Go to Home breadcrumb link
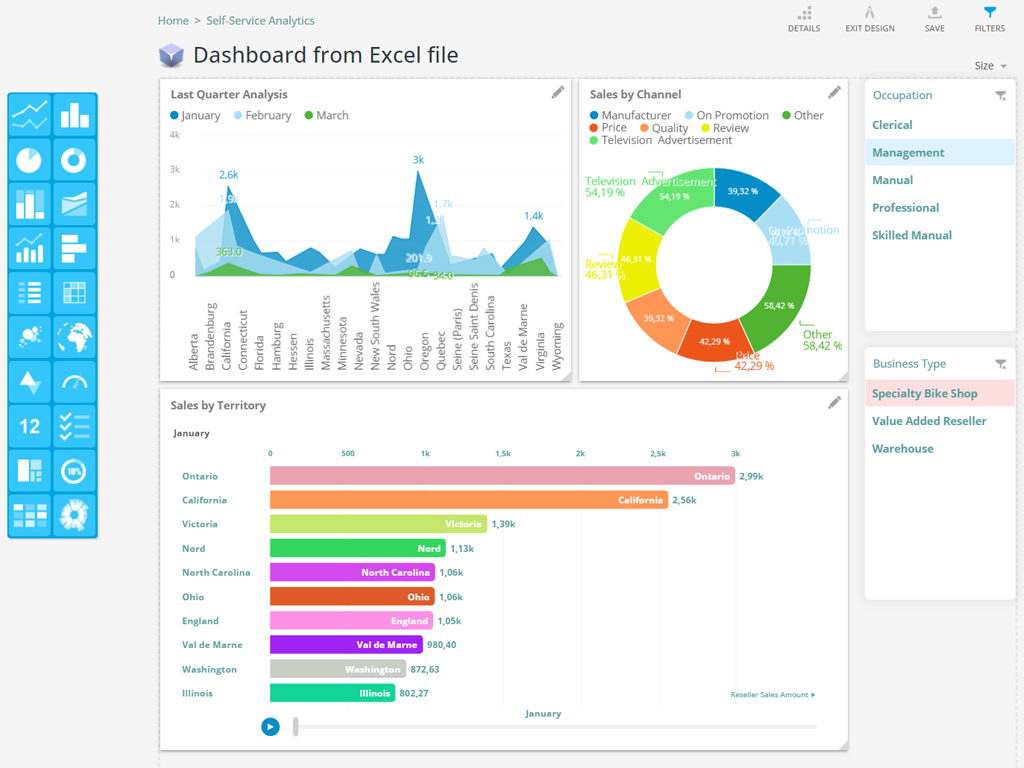The width and height of the screenshot is (1024, 768). click(x=173, y=21)
